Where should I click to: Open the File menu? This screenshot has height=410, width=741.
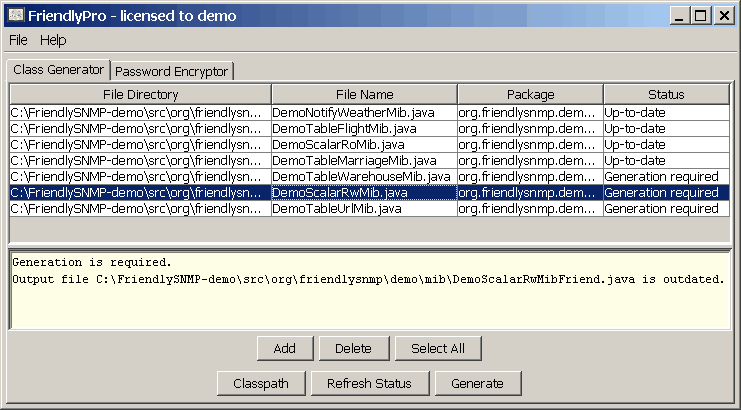coord(18,40)
